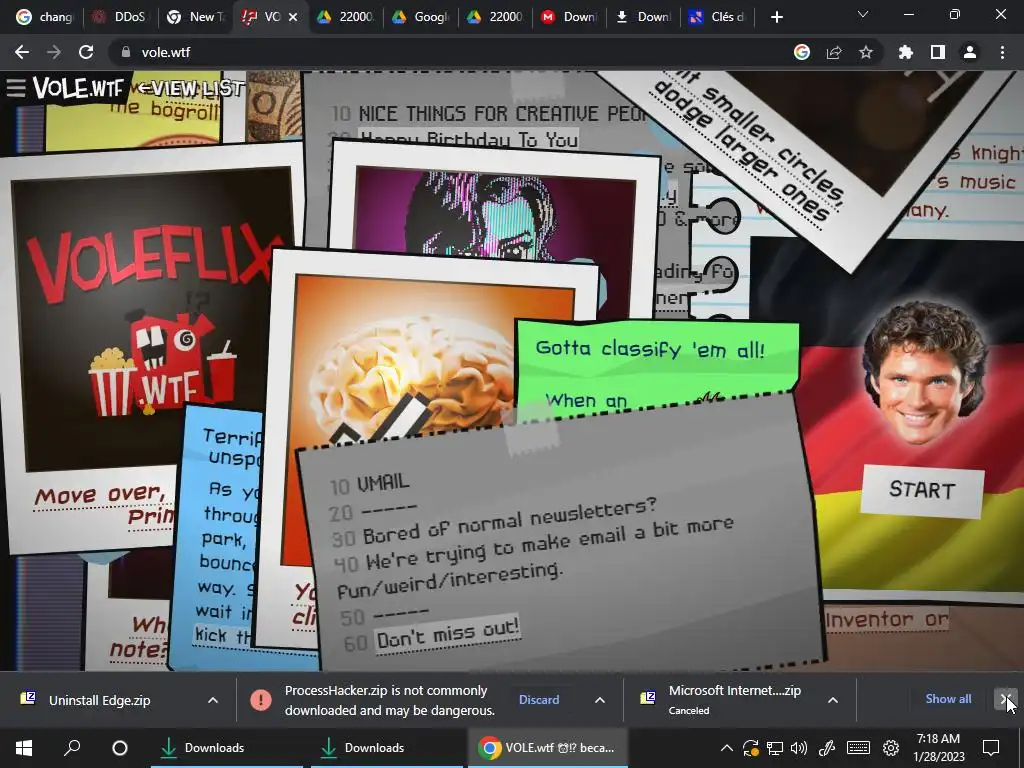Open the taskbar clock showing 7:18 AM
This screenshot has height=768, width=1024.
[938, 748]
